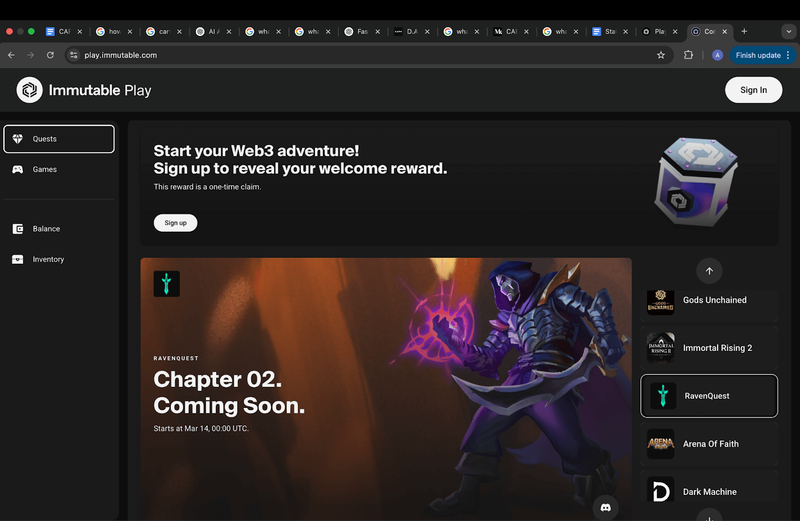Viewport: 800px width, 521px height.
Task: Click the Arena logo thumbnail
Action: coord(661,444)
